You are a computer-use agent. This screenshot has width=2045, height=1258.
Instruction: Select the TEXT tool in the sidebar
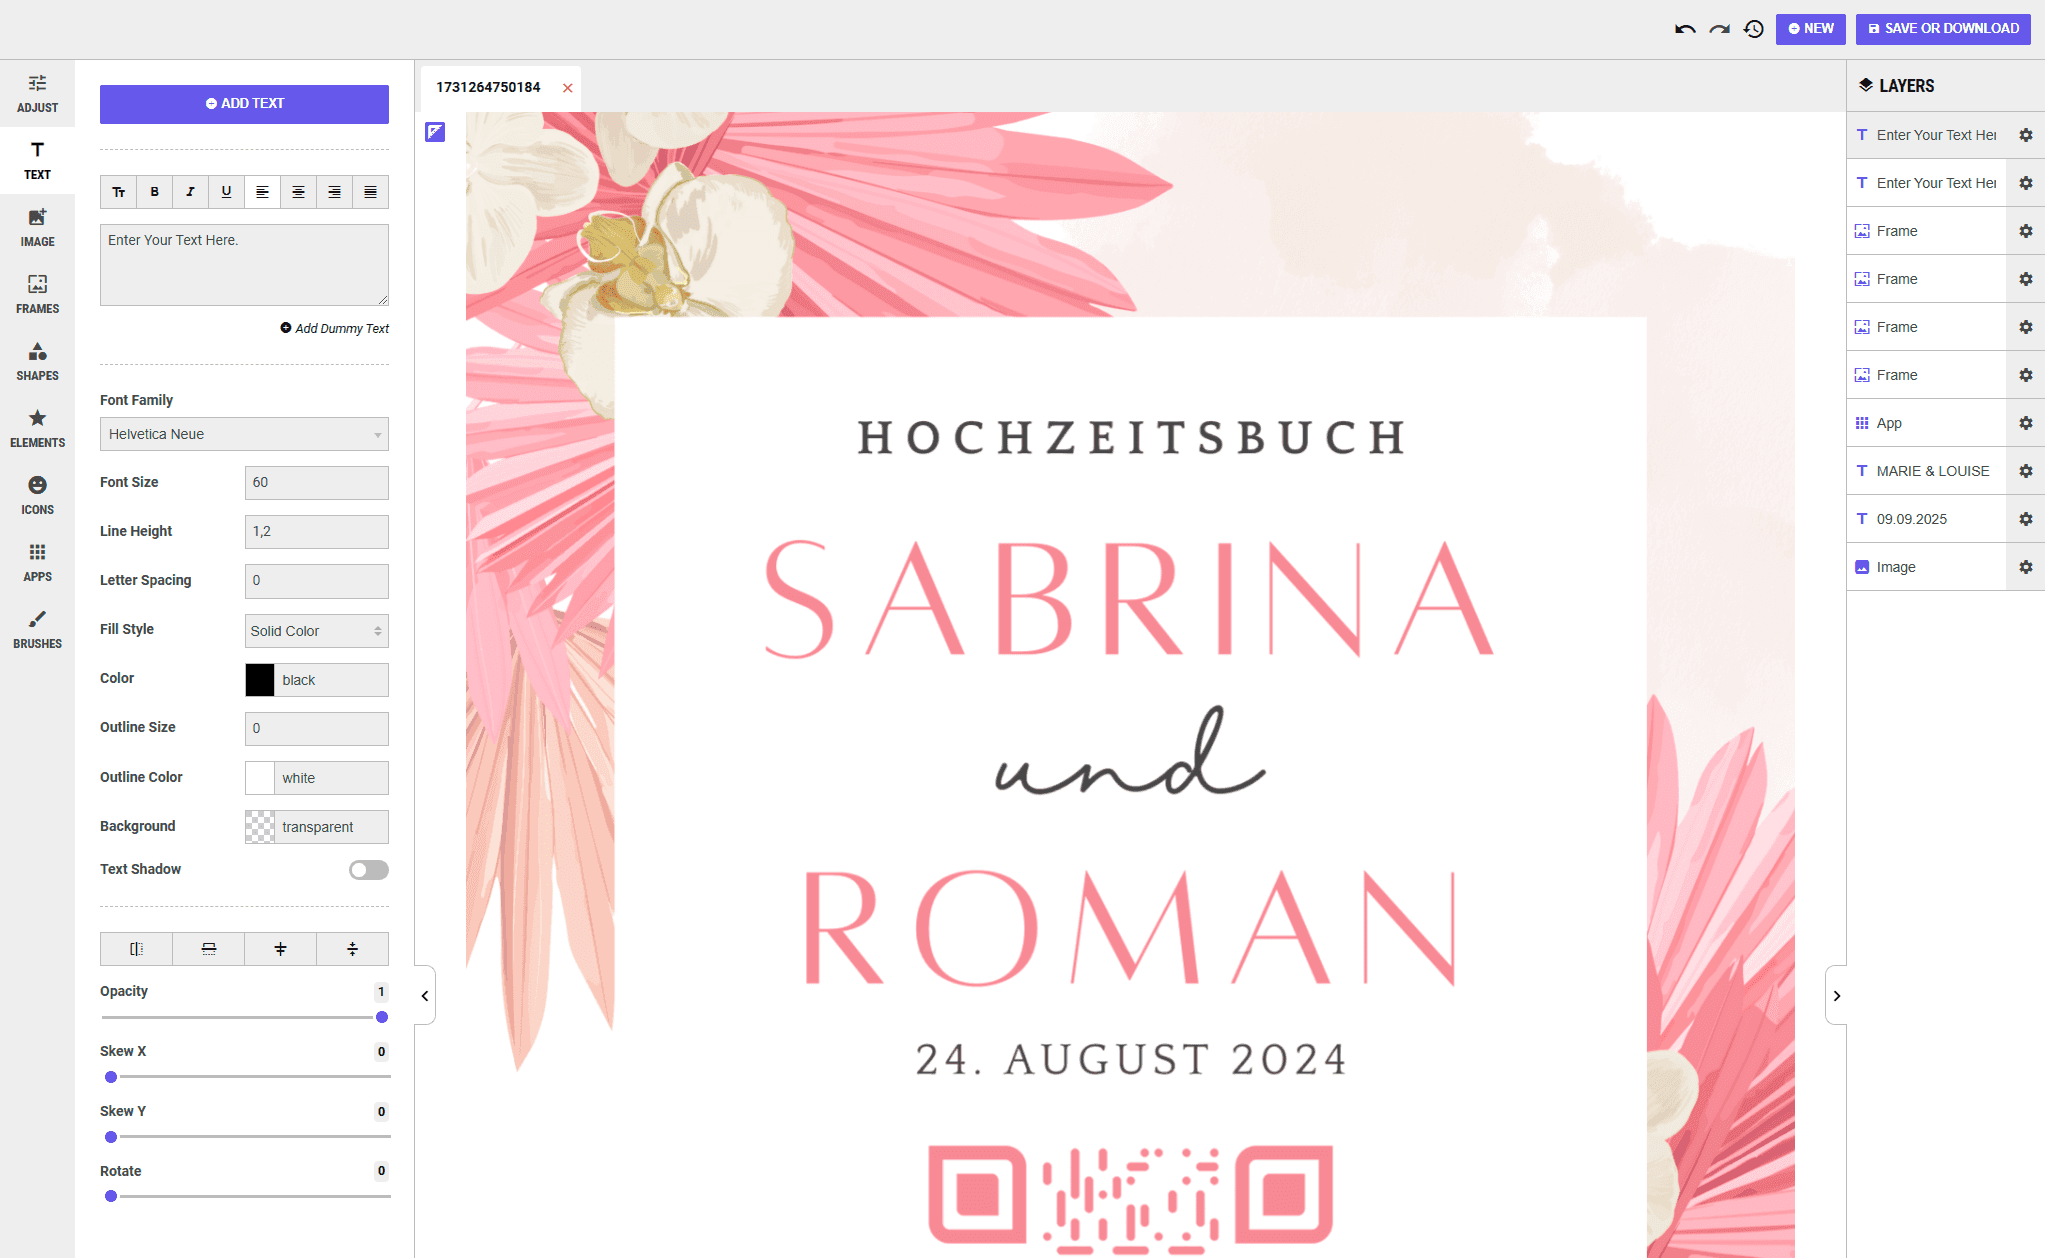pyautogui.click(x=37, y=160)
